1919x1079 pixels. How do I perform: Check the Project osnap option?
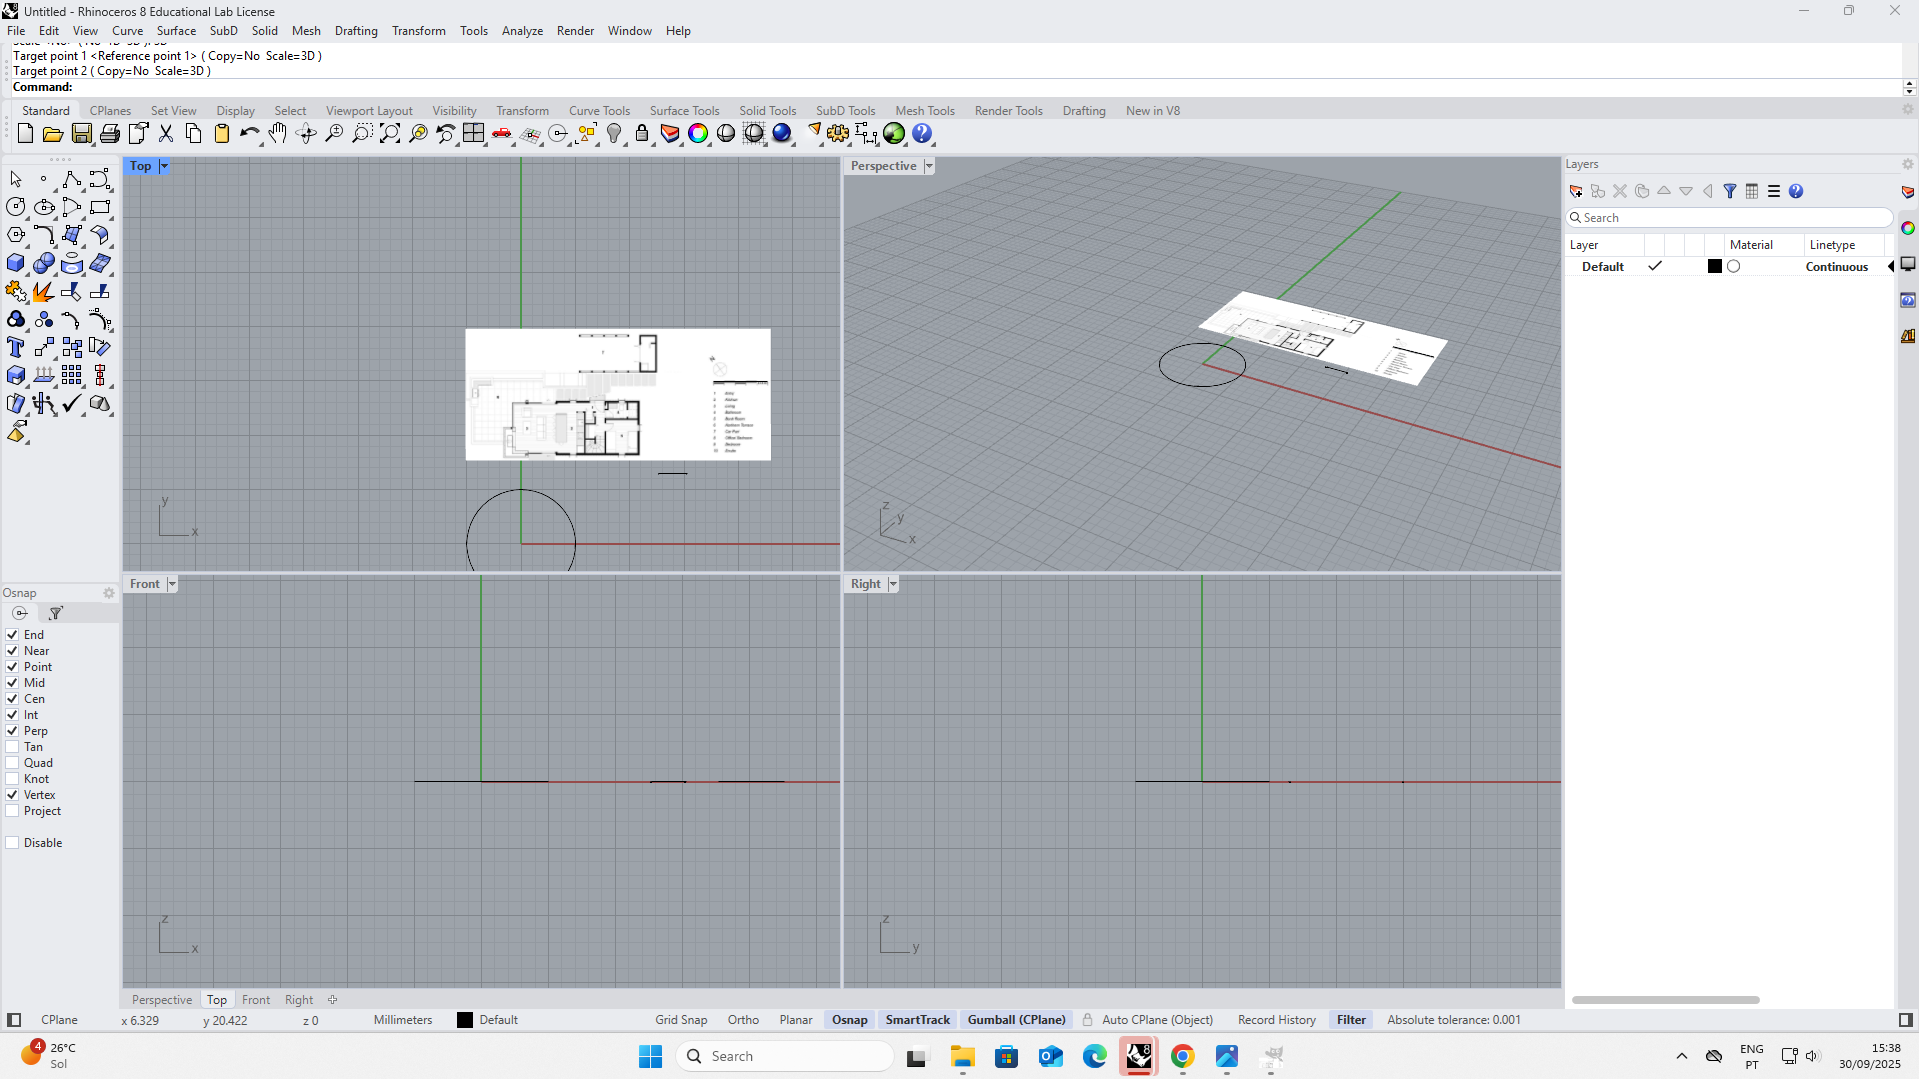point(11,811)
